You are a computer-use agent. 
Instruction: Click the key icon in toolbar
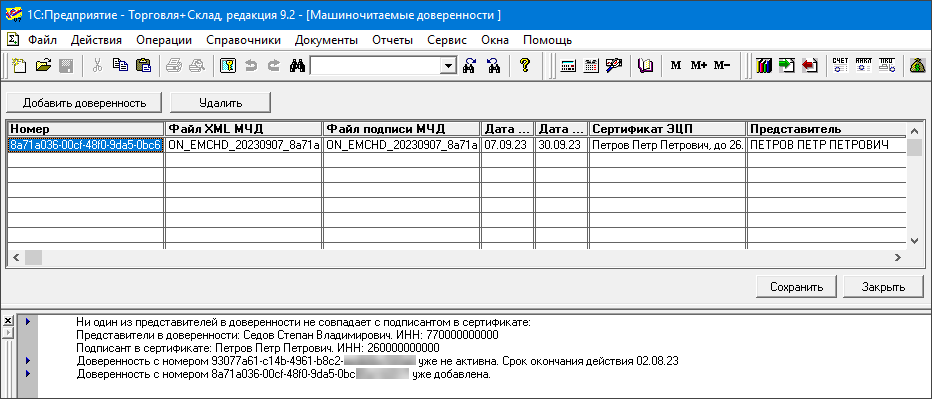point(228,65)
